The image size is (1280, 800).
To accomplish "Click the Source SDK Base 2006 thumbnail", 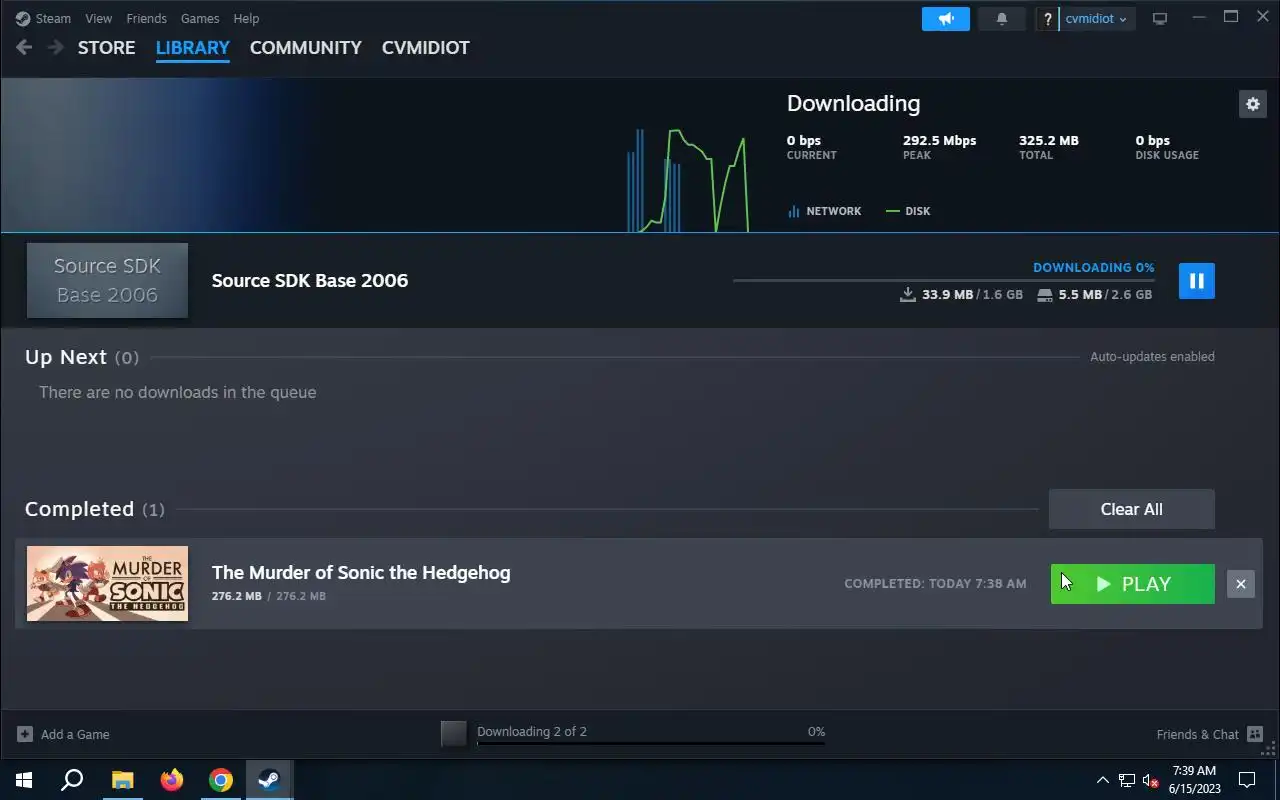I will tap(107, 280).
